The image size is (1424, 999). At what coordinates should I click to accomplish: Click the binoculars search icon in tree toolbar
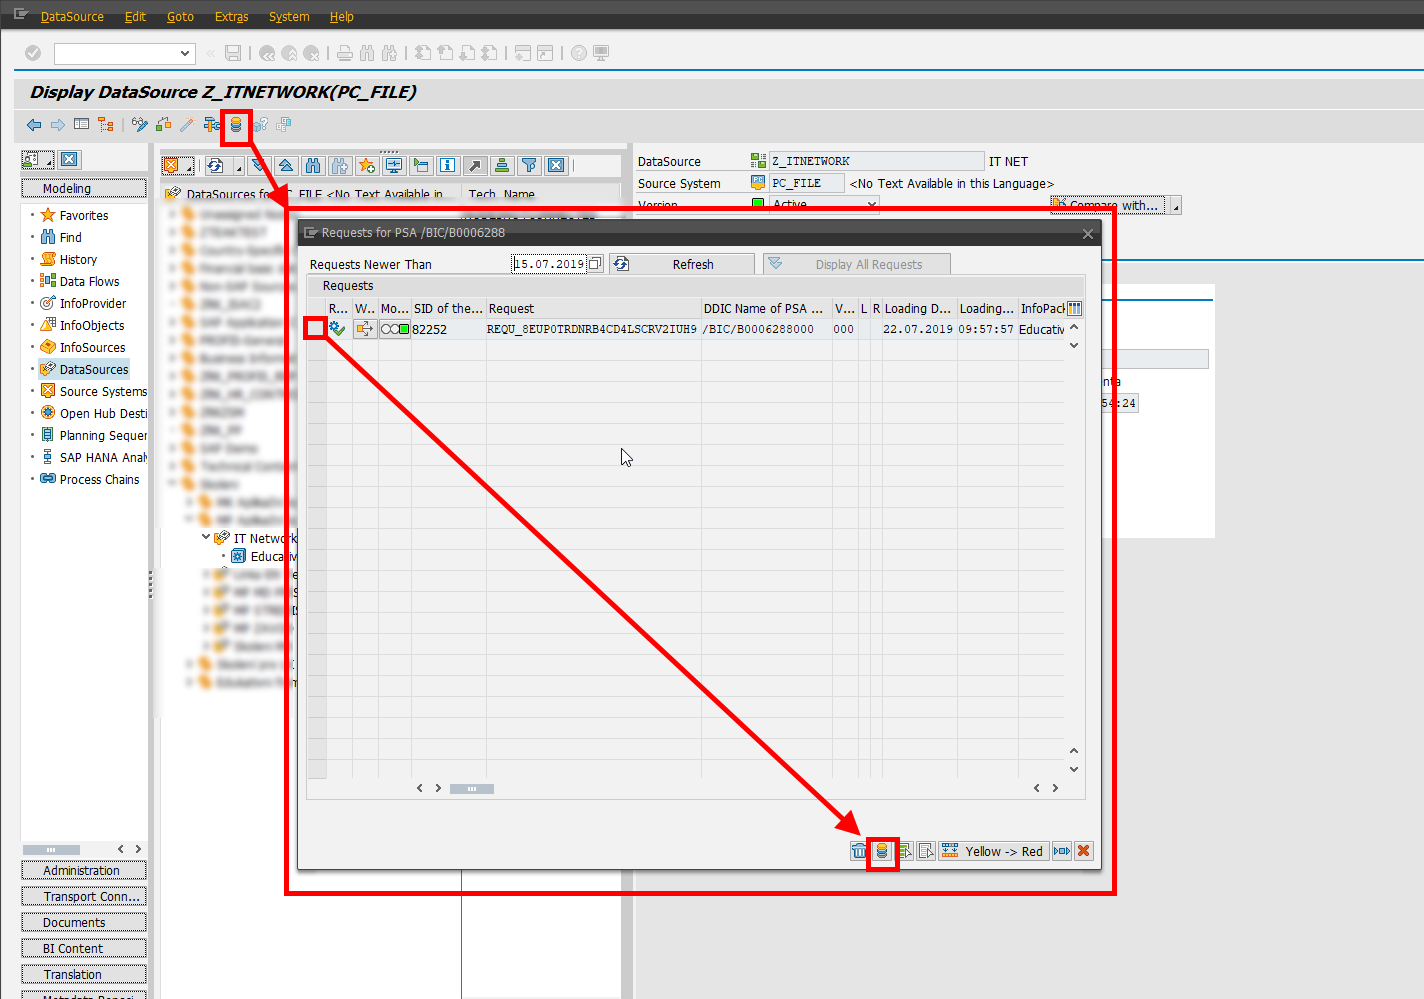pos(313,166)
